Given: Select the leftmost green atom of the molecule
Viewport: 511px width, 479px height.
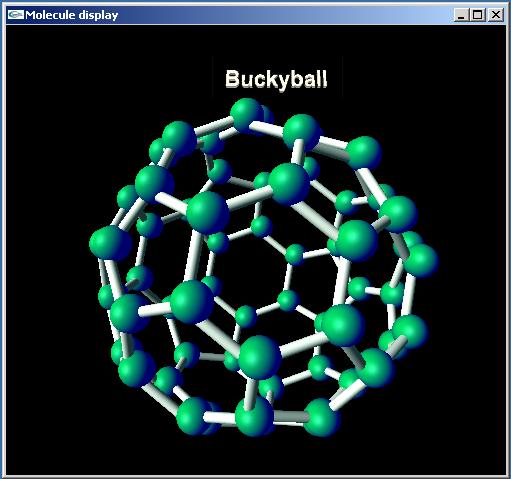Looking at the screenshot, I should [x=110, y=243].
